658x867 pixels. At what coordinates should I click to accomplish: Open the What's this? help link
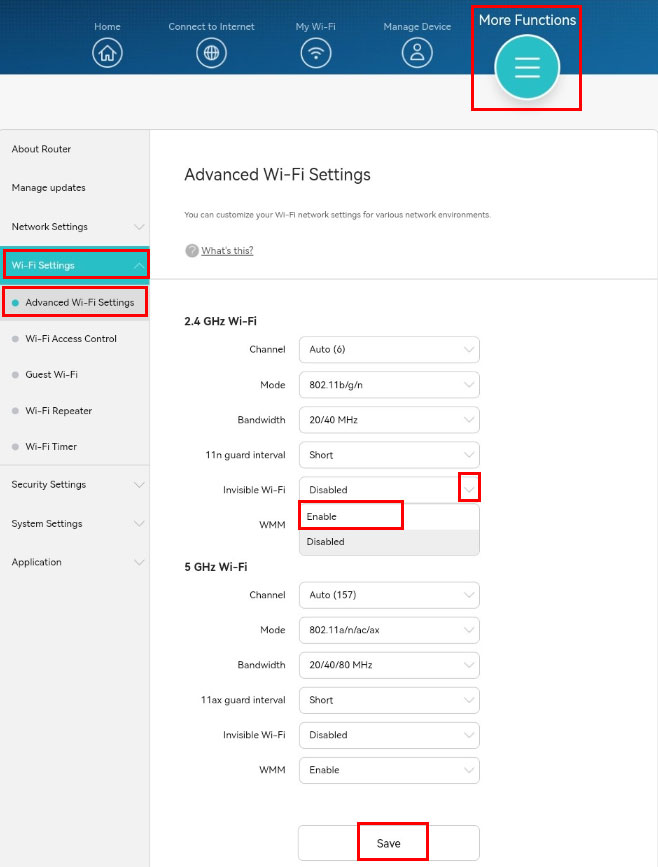(227, 251)
